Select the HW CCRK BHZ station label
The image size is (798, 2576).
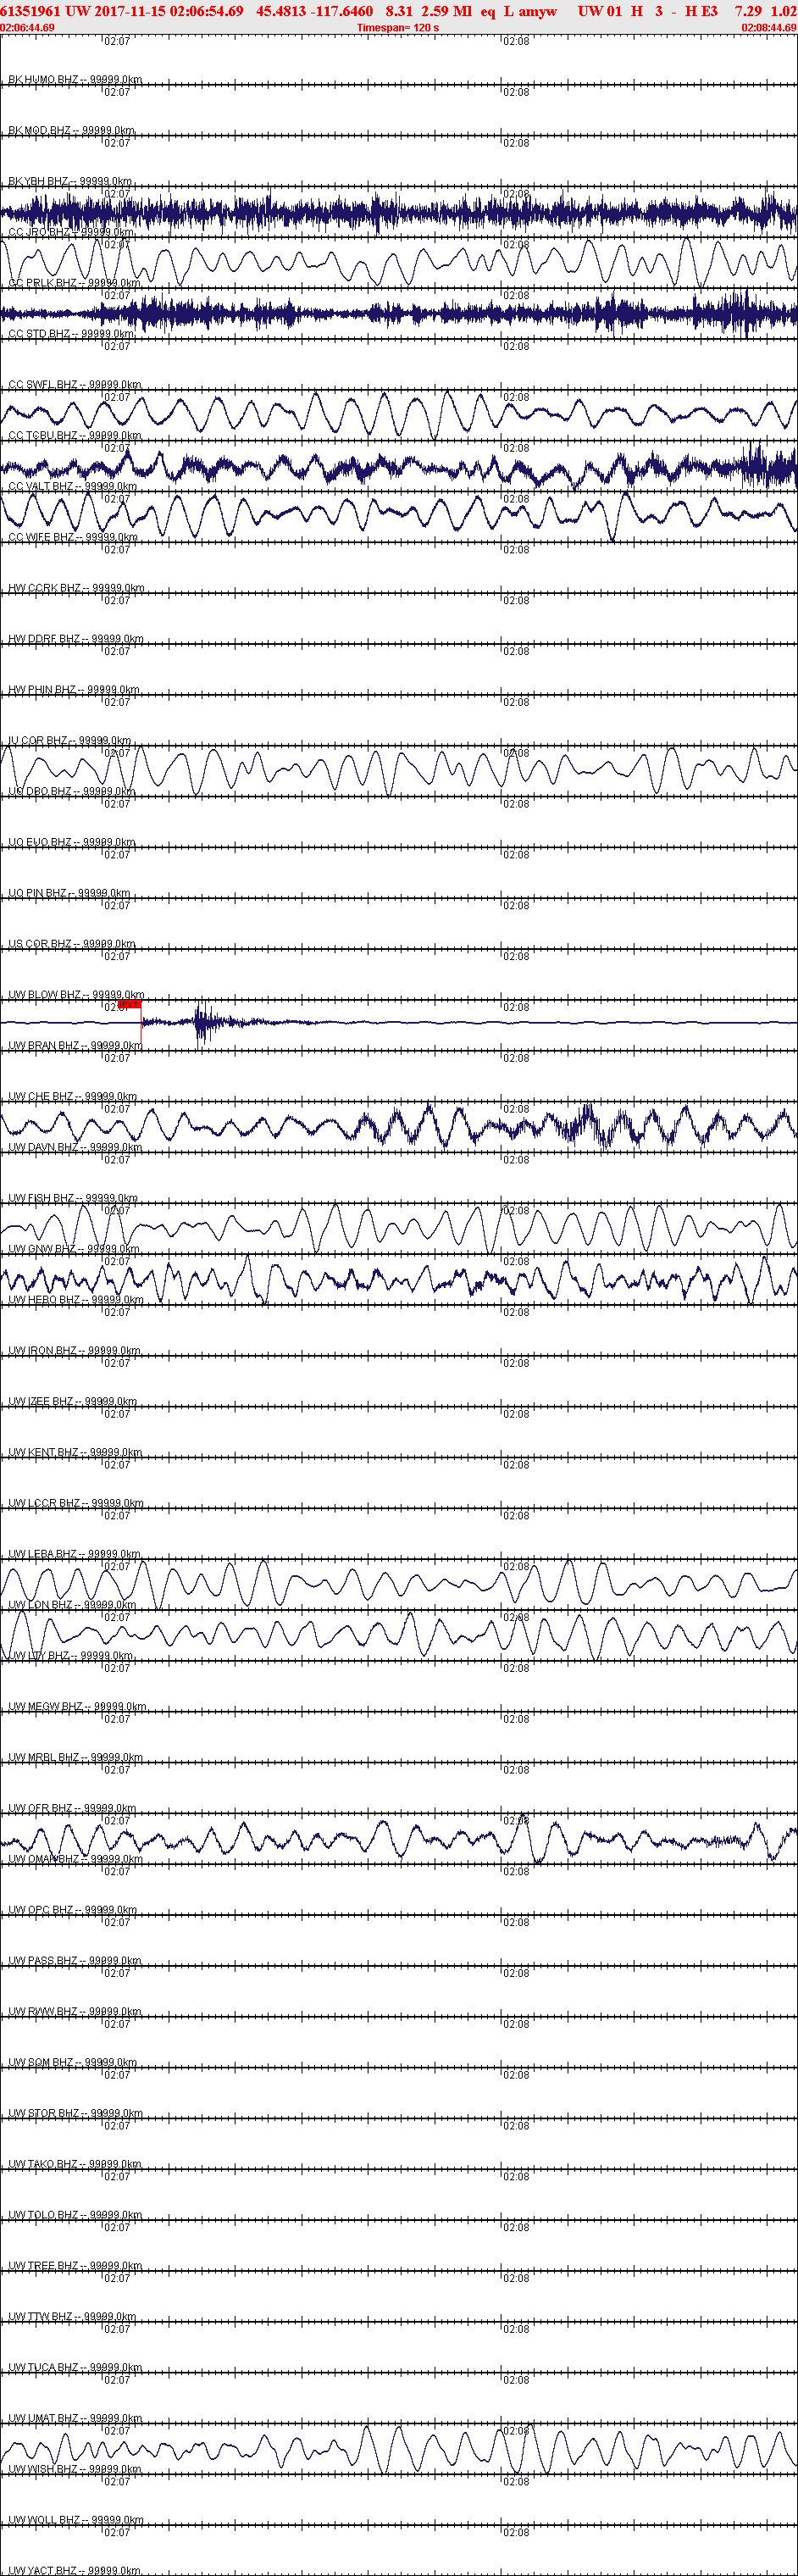point(76,589)
